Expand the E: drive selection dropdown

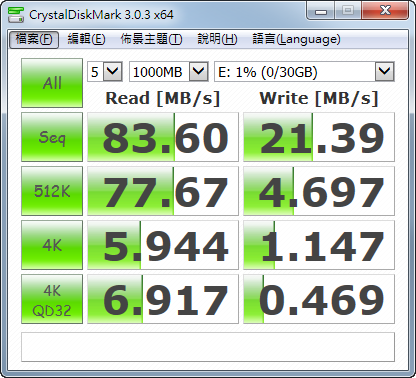304,71
